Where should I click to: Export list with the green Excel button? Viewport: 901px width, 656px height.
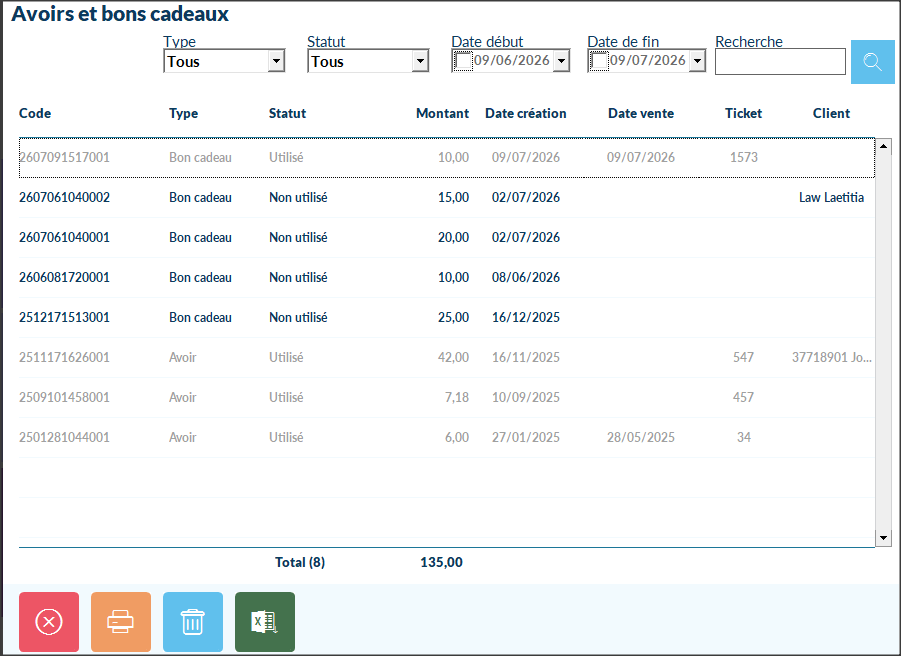(265, 622)
